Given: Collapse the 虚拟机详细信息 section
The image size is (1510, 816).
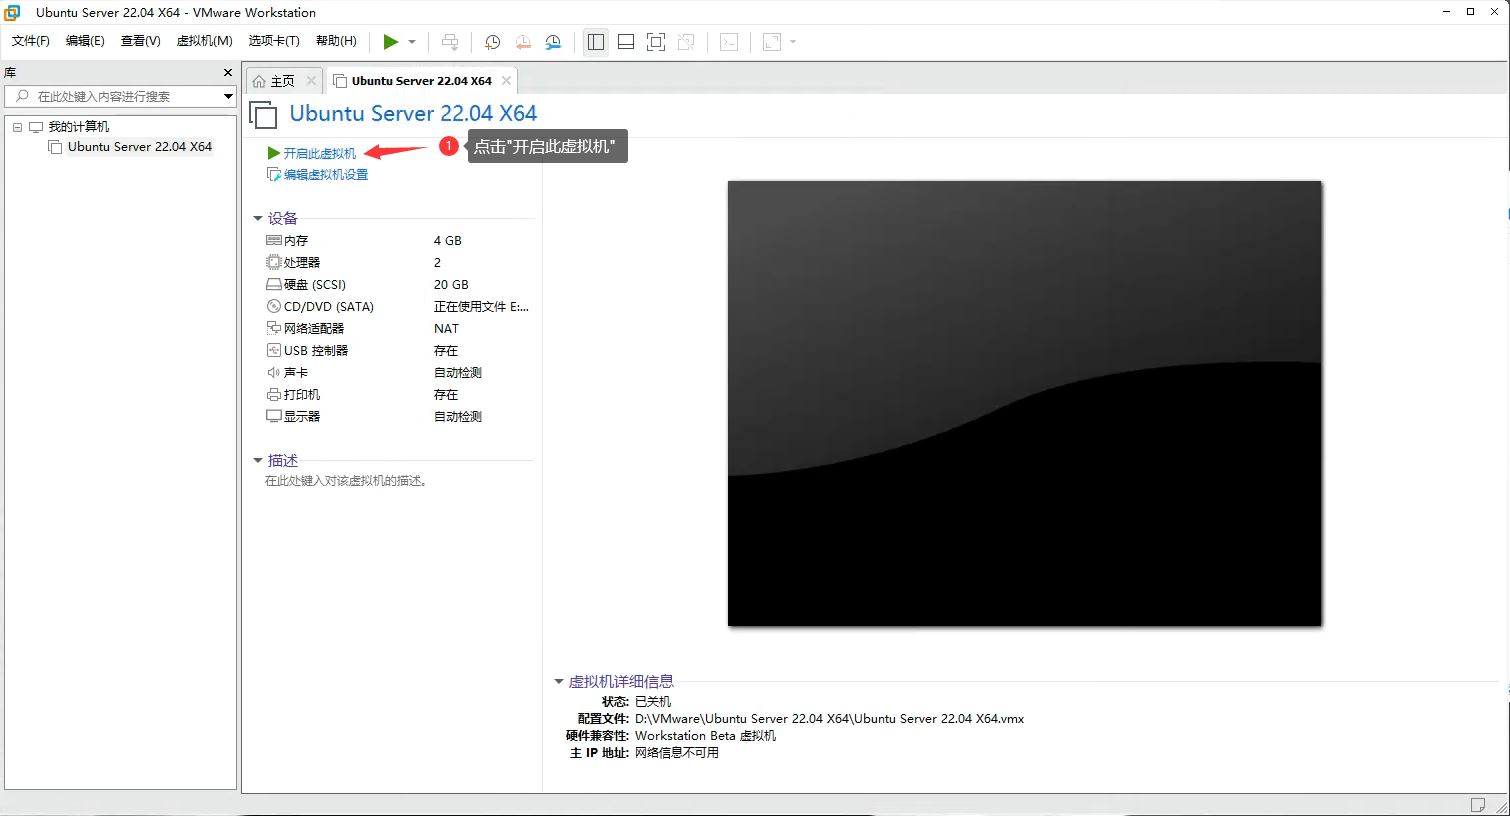Looking at the screenshot, I should click(559, 682).
